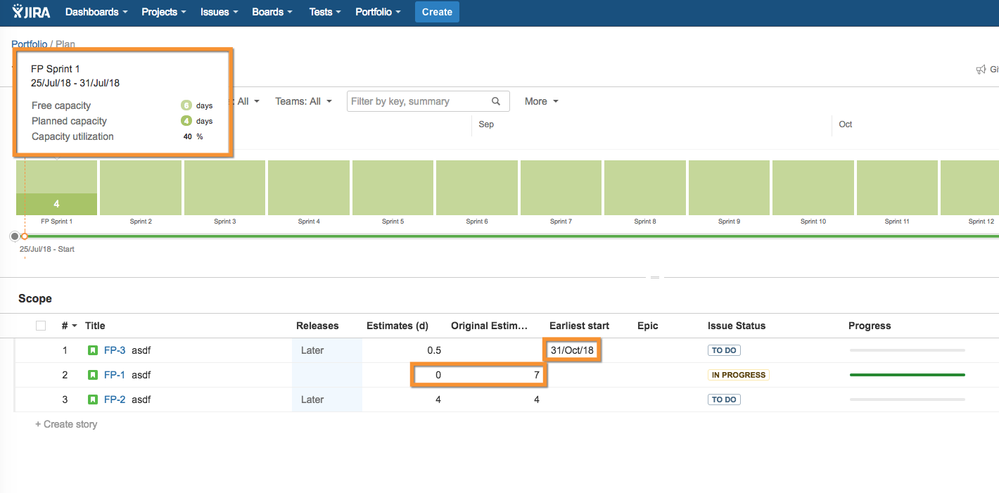This screenshot has height=493, width=999.
Task: Open the Portfolio menu
Action: click(x=378, y=11)
